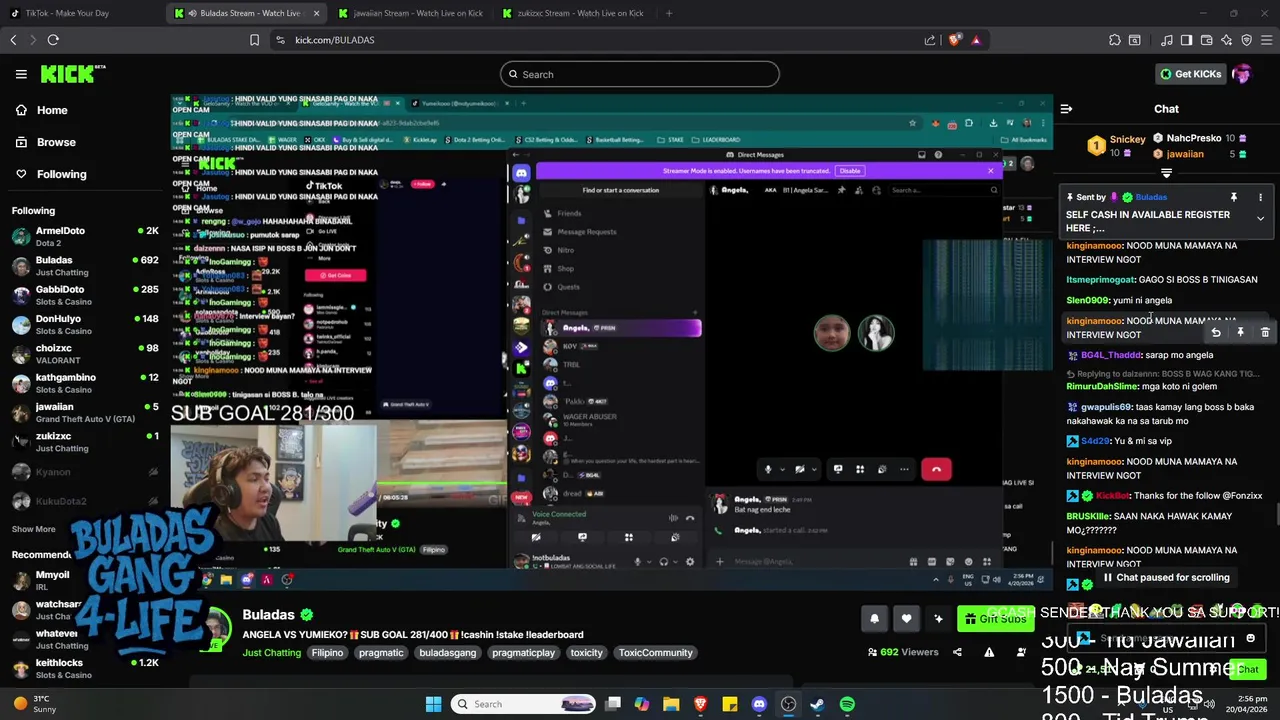
Task: Open Discord from the taskbar
Action: (759, 704)
